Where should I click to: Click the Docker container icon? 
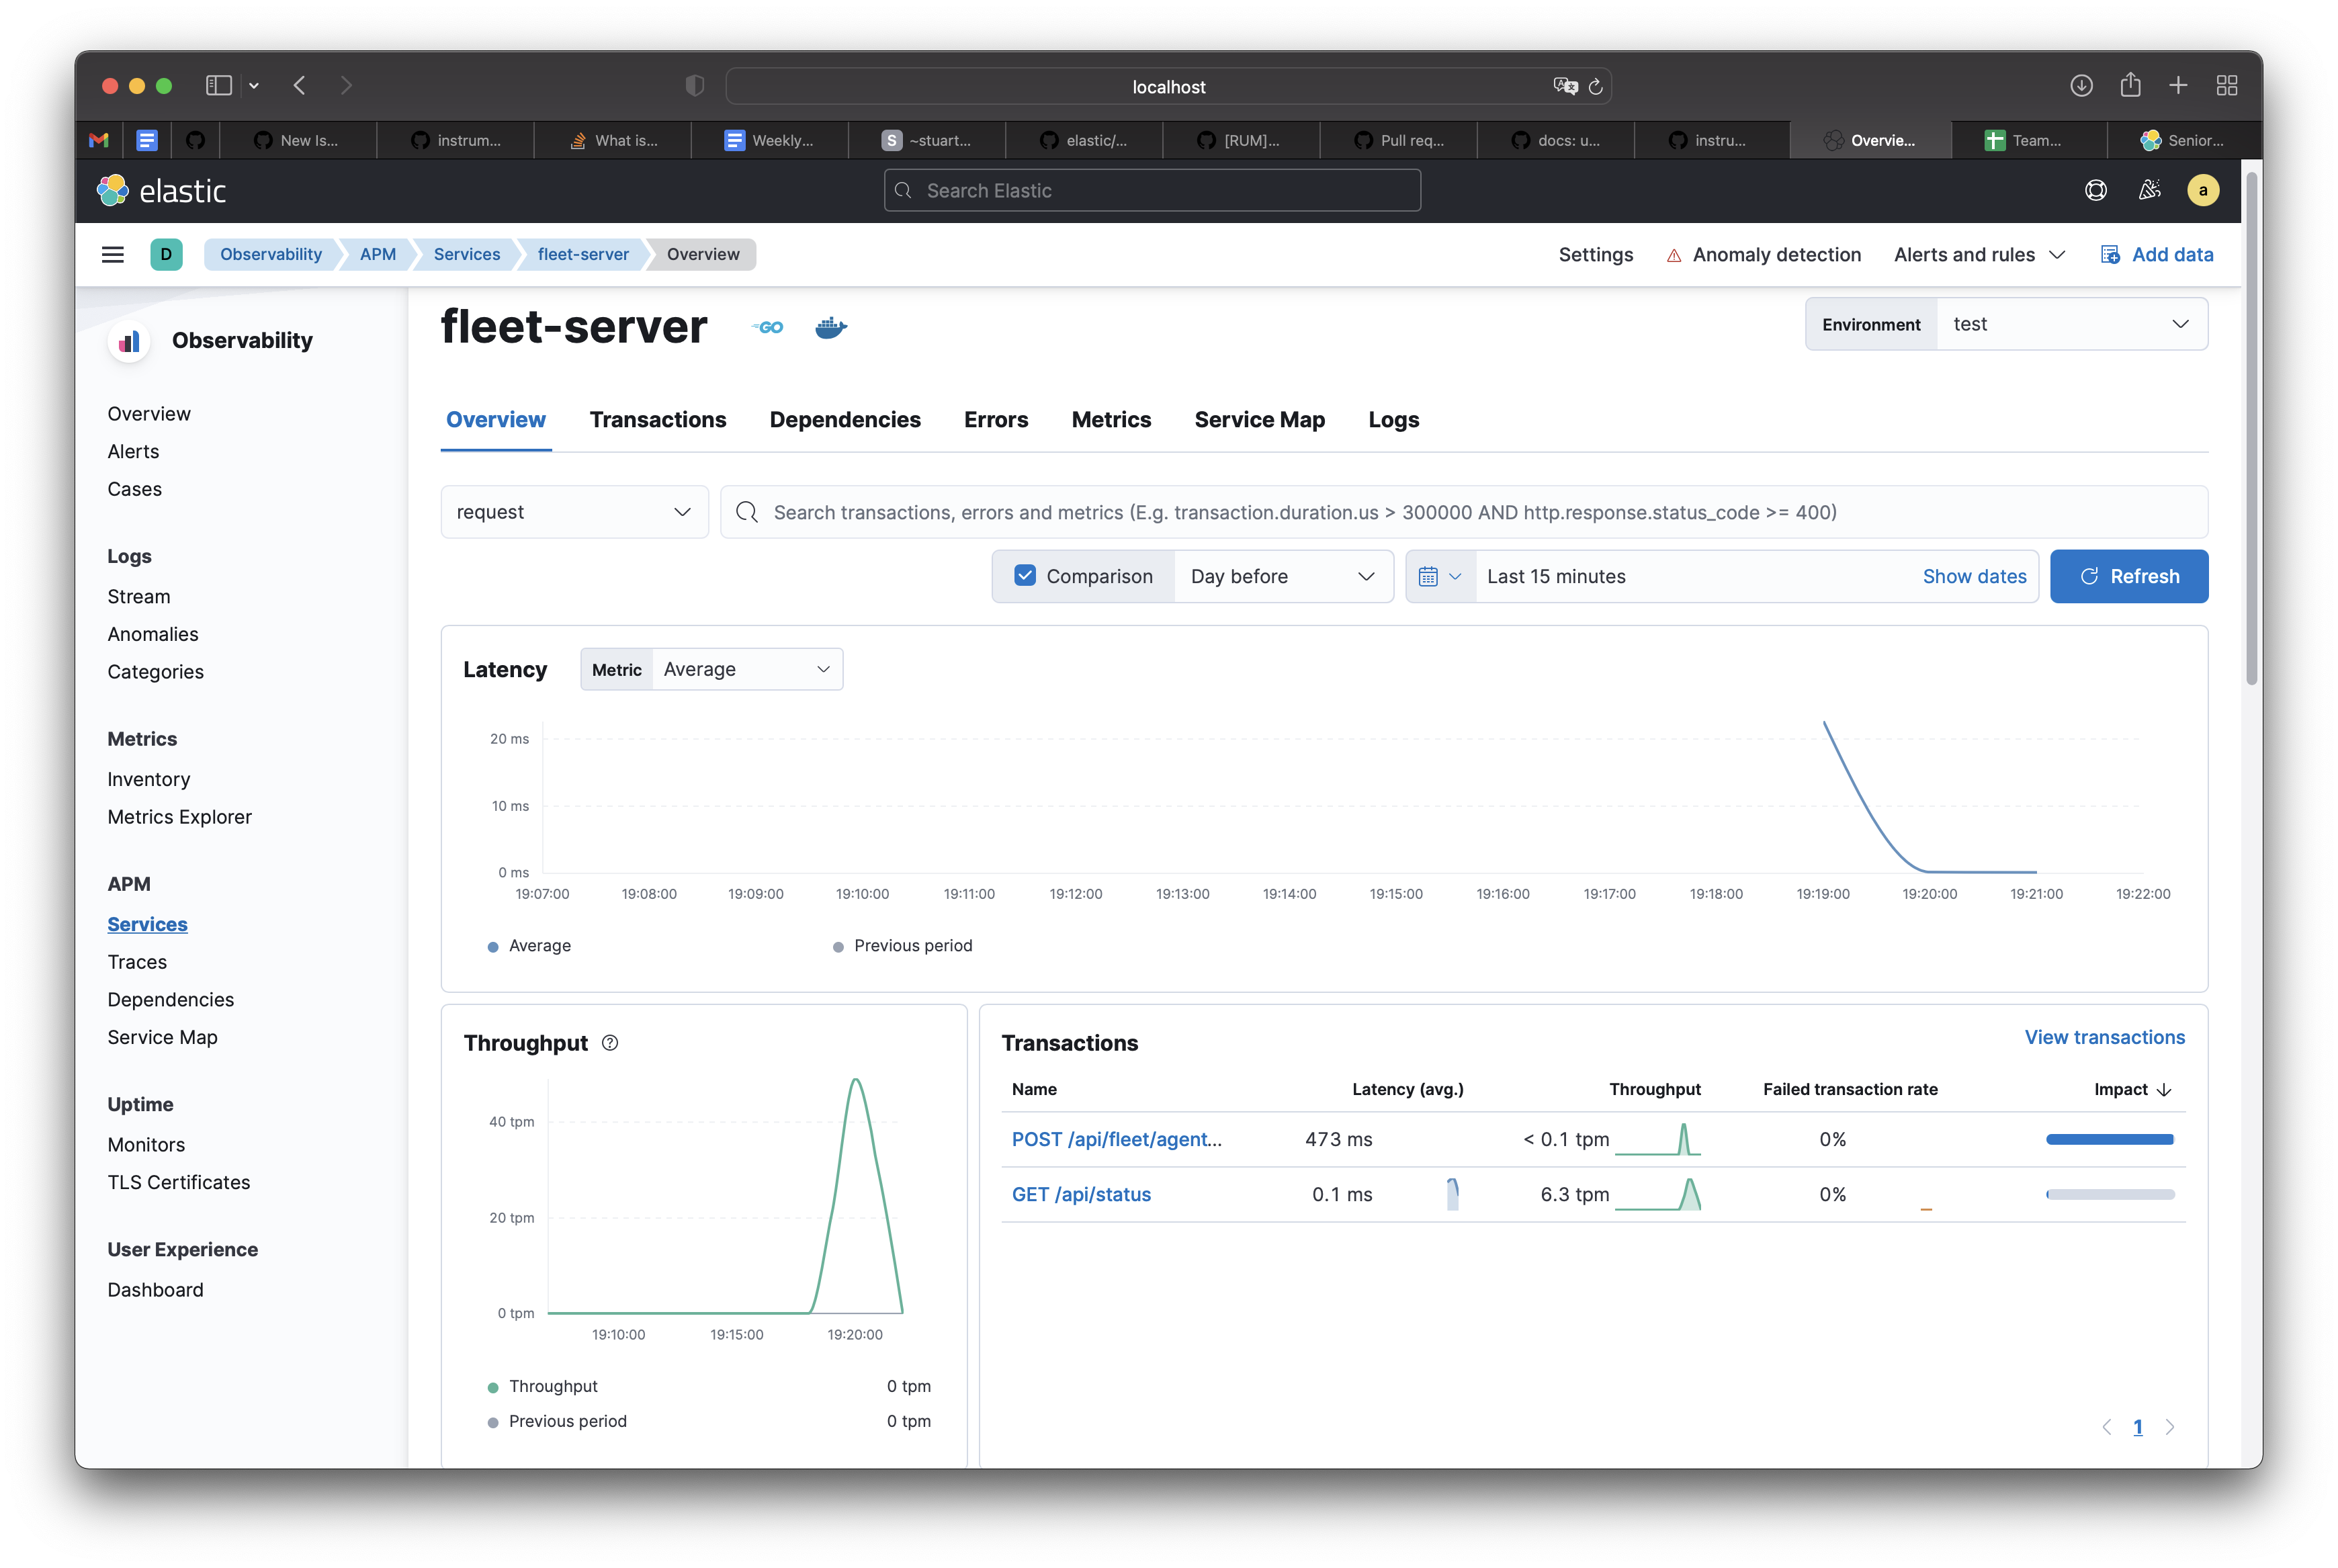click(x=830, y=327)
